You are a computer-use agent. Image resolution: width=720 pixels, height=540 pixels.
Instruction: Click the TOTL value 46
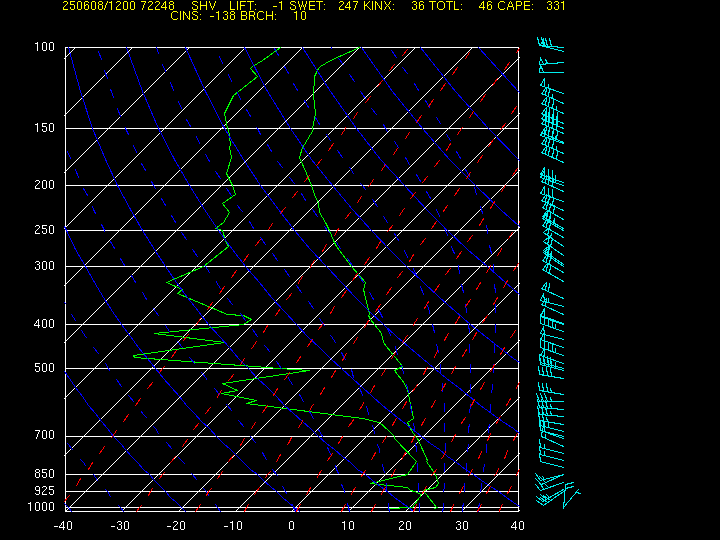coord(485,6)
